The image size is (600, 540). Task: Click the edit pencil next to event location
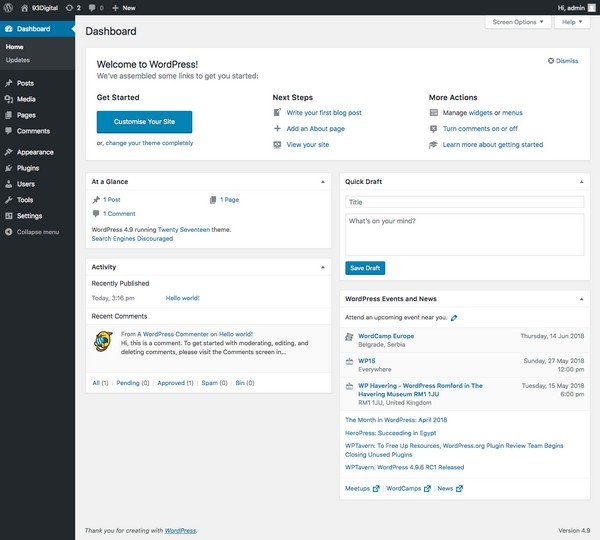pos(454,318)
